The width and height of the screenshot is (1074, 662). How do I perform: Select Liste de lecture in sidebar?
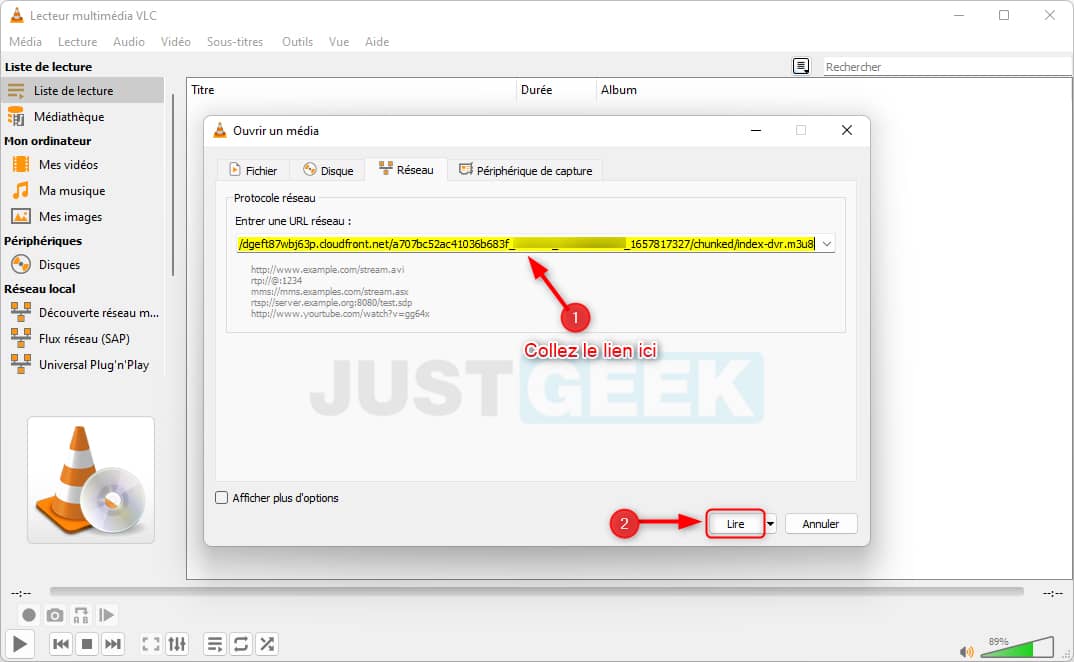[x=82, y=90]
